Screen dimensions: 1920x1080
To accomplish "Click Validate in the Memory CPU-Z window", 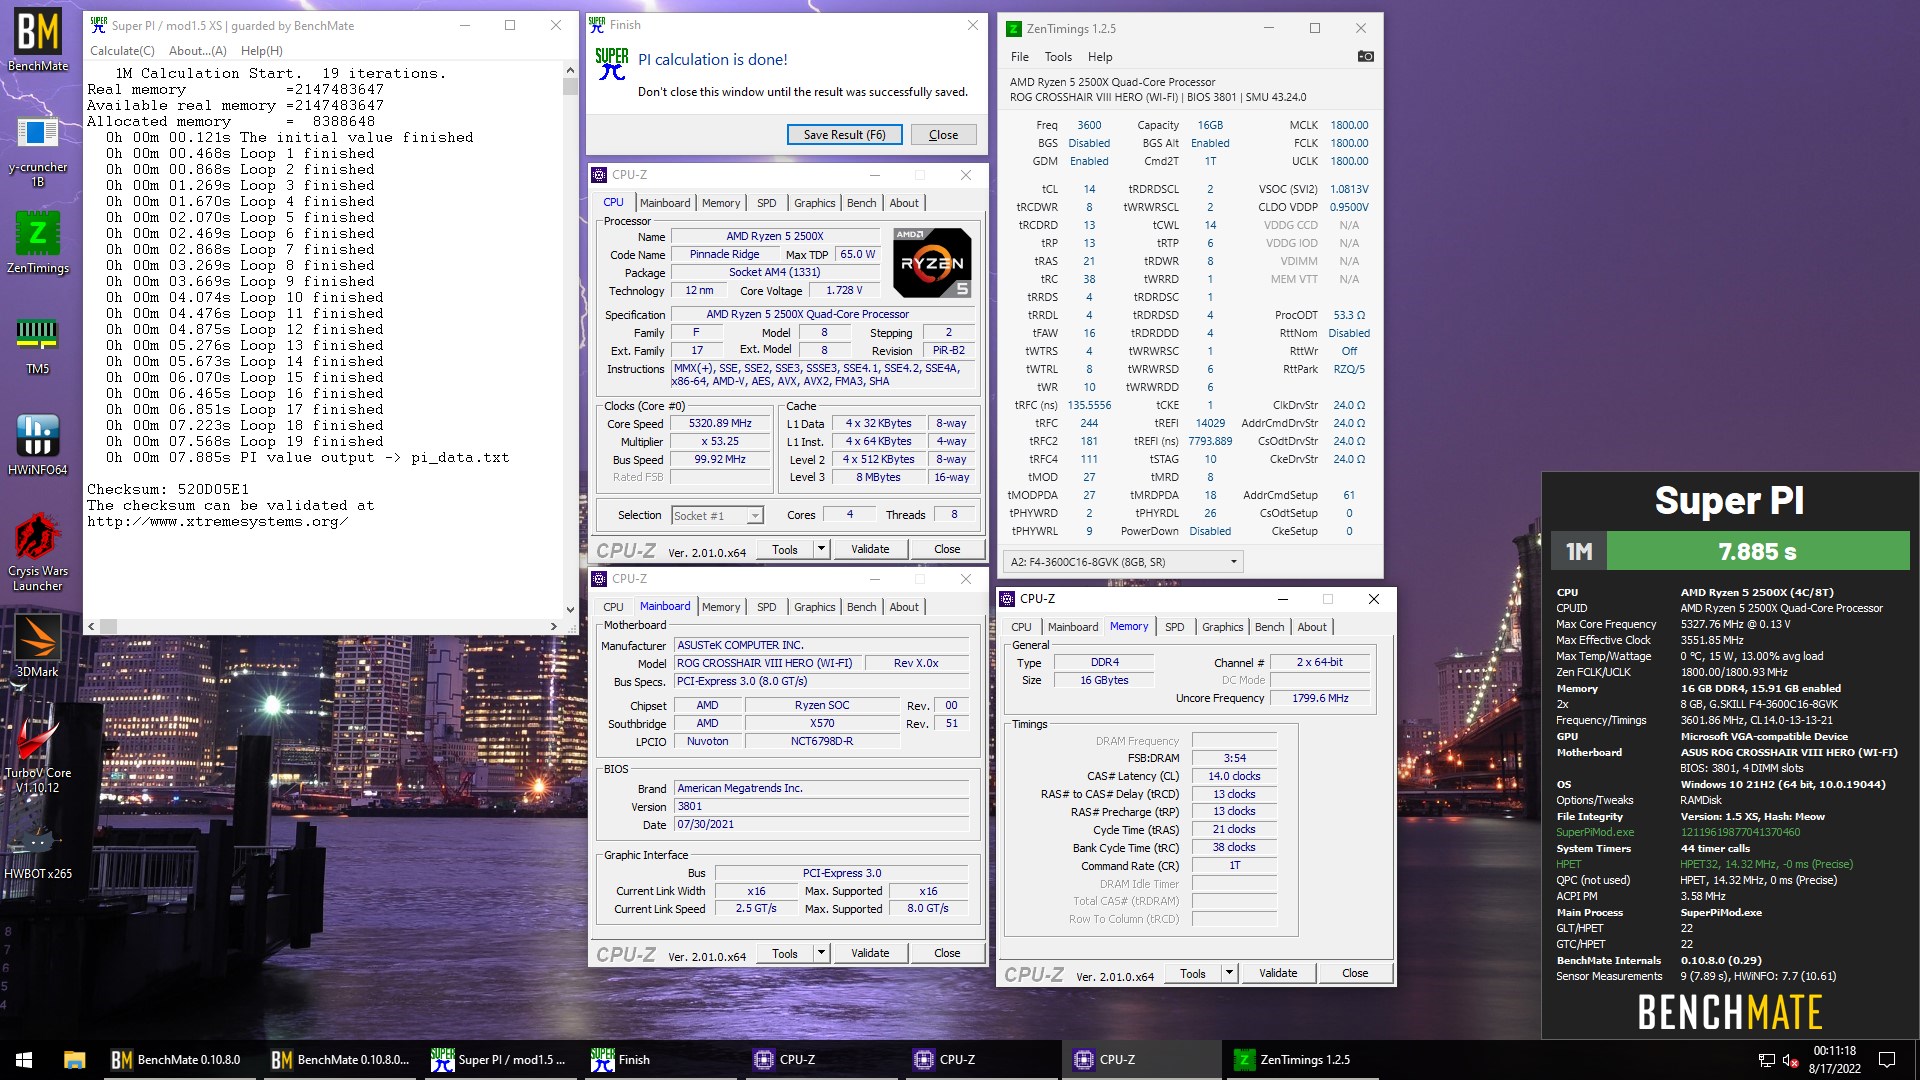I will click(1278, 973).
